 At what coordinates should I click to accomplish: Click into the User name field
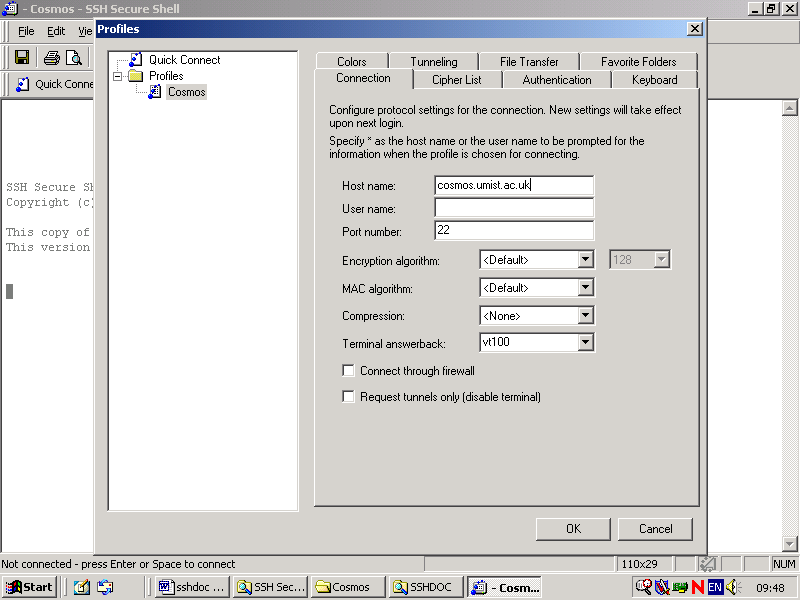513,208
